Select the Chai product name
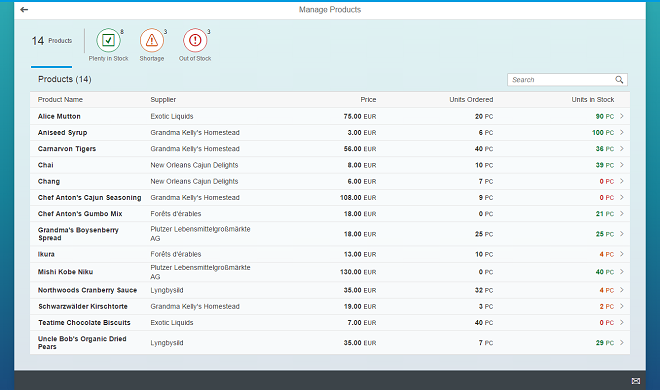660x390 pixels. click(x=45, y=165)
